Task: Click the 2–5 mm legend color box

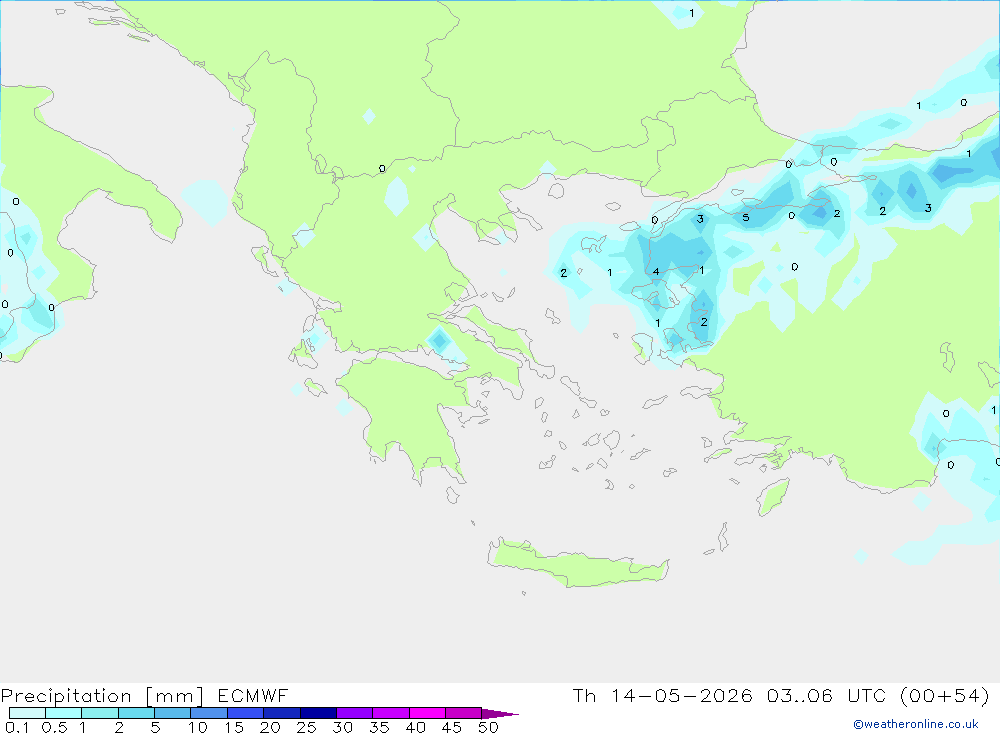Action: pos(136,713)
